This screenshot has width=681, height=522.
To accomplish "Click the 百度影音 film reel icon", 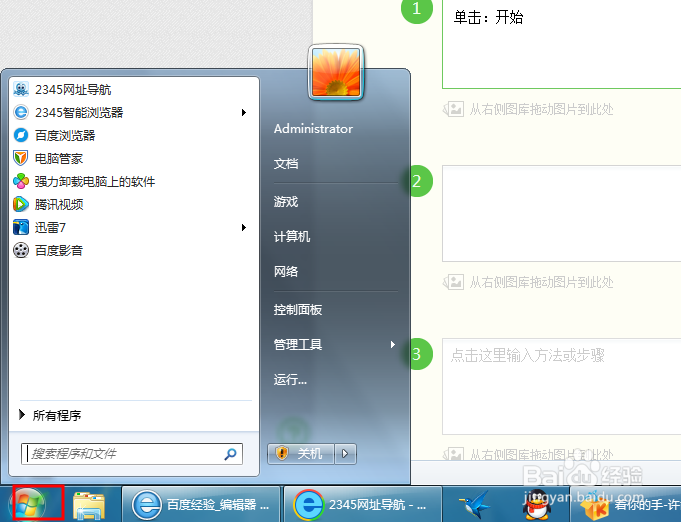I will [21, 250].
